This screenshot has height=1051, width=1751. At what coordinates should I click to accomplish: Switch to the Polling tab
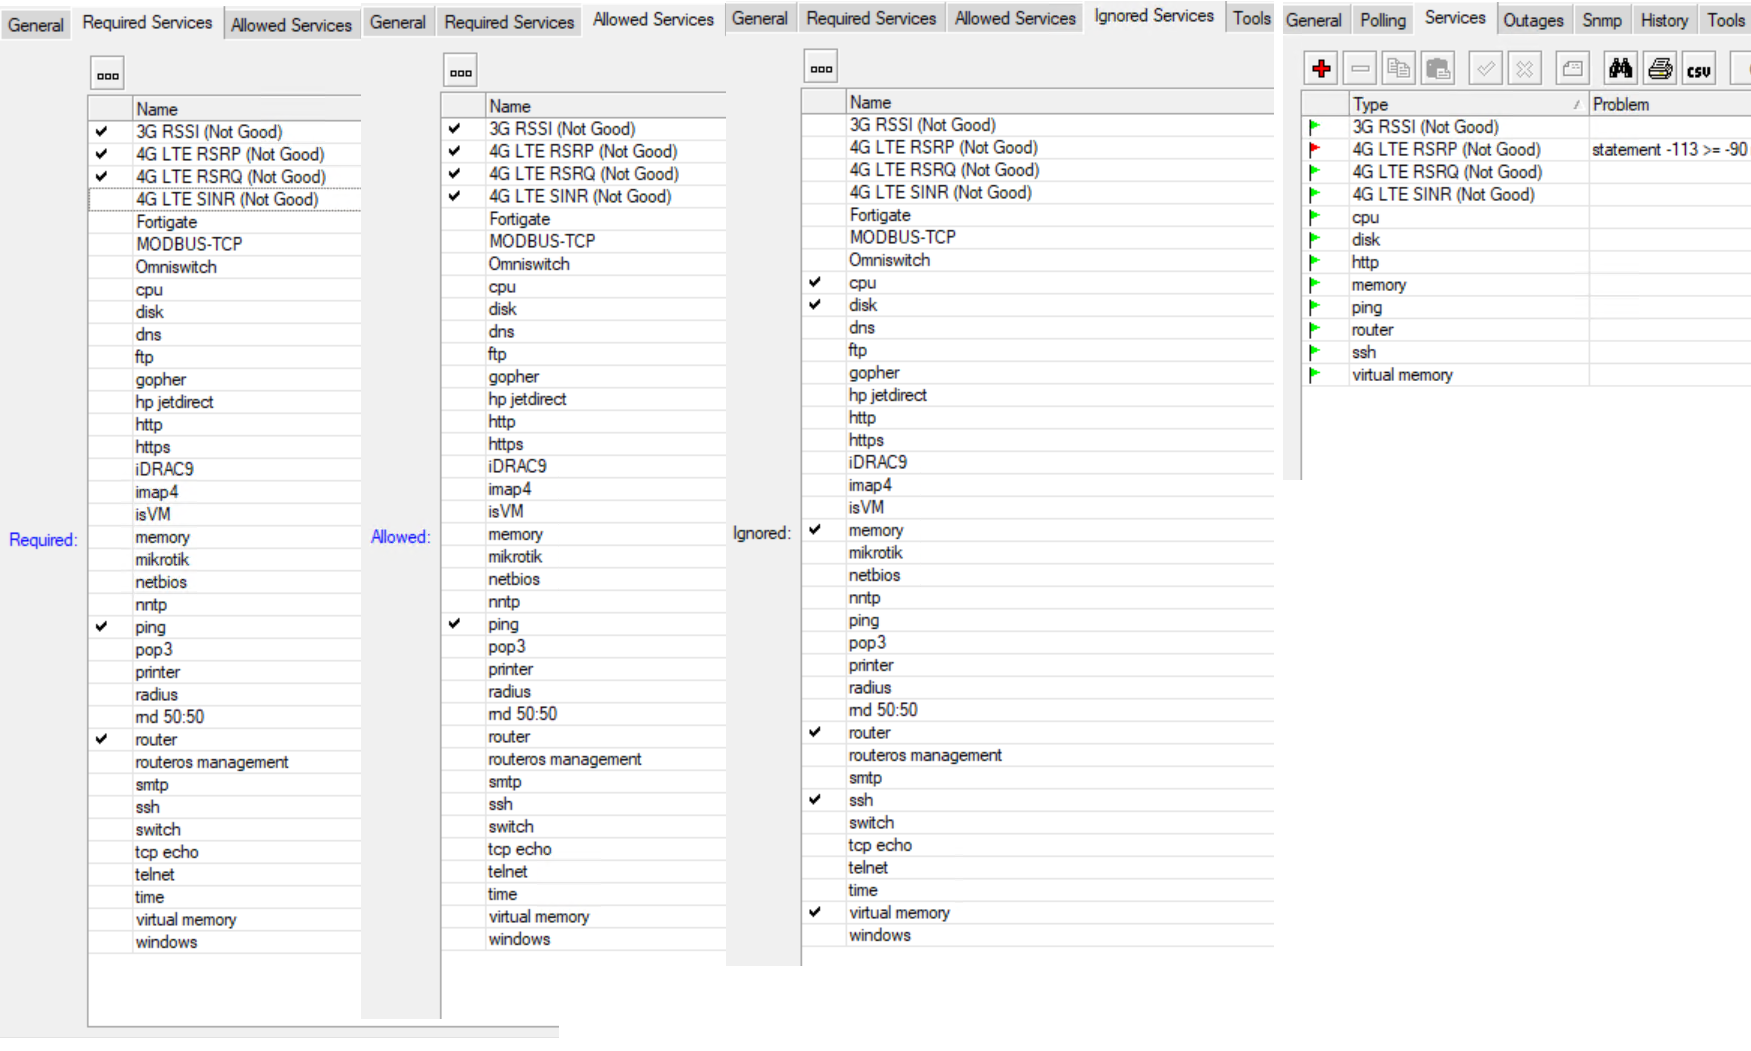(1383, 20)
